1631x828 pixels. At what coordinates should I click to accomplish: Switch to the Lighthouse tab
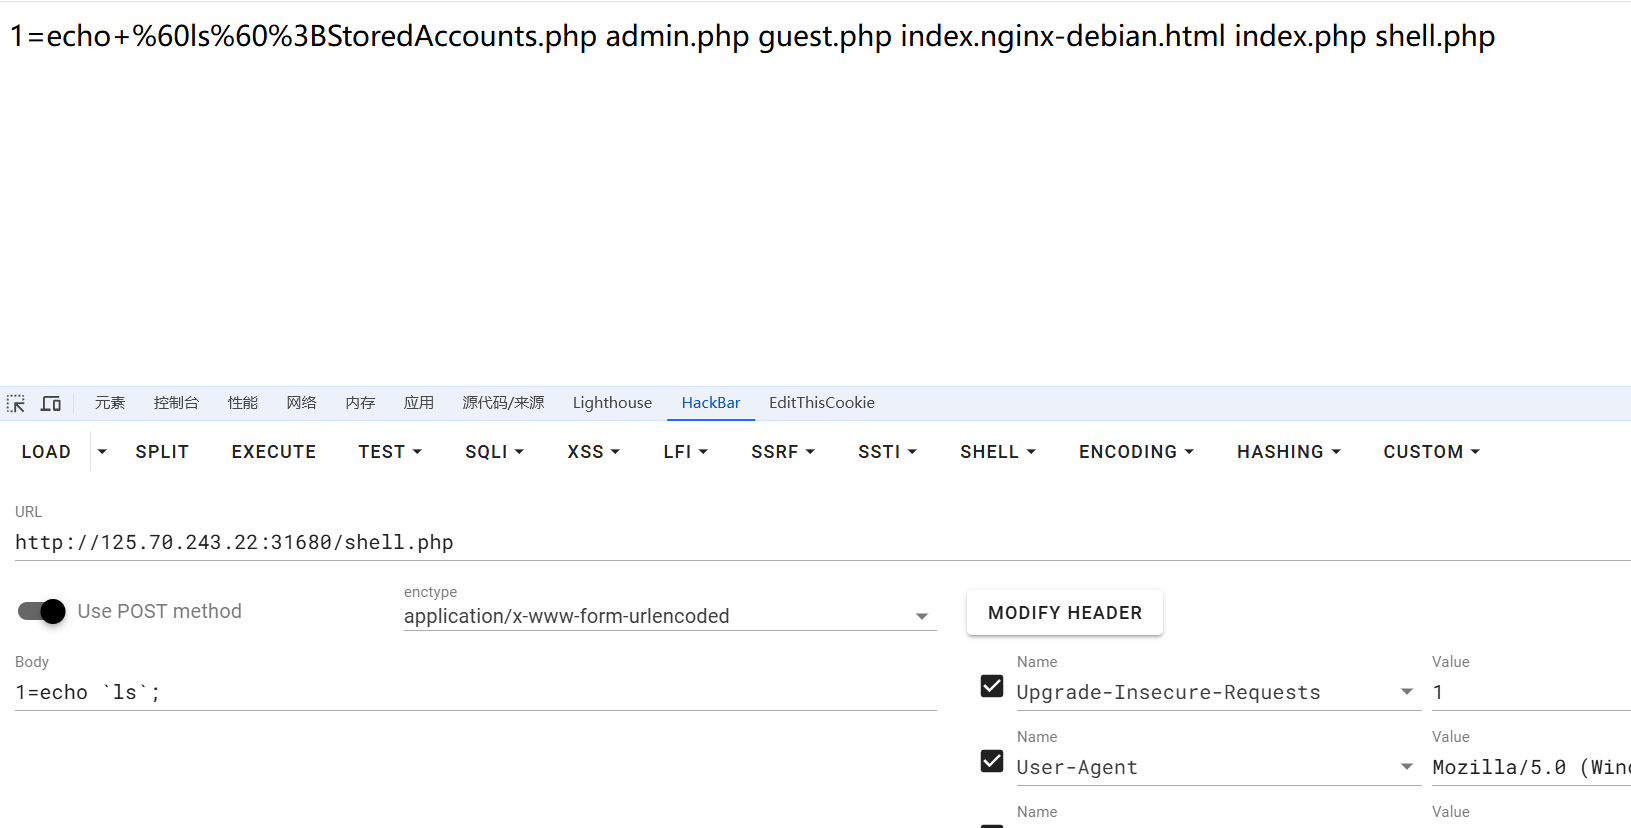[612, 403]
